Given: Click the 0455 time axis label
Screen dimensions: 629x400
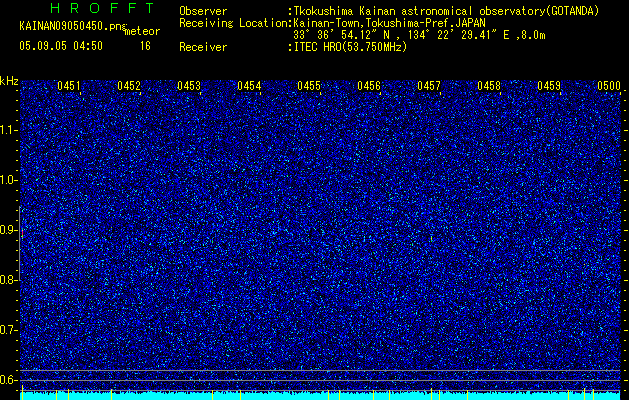Looking at the screenshot, I should coord(309,86).
